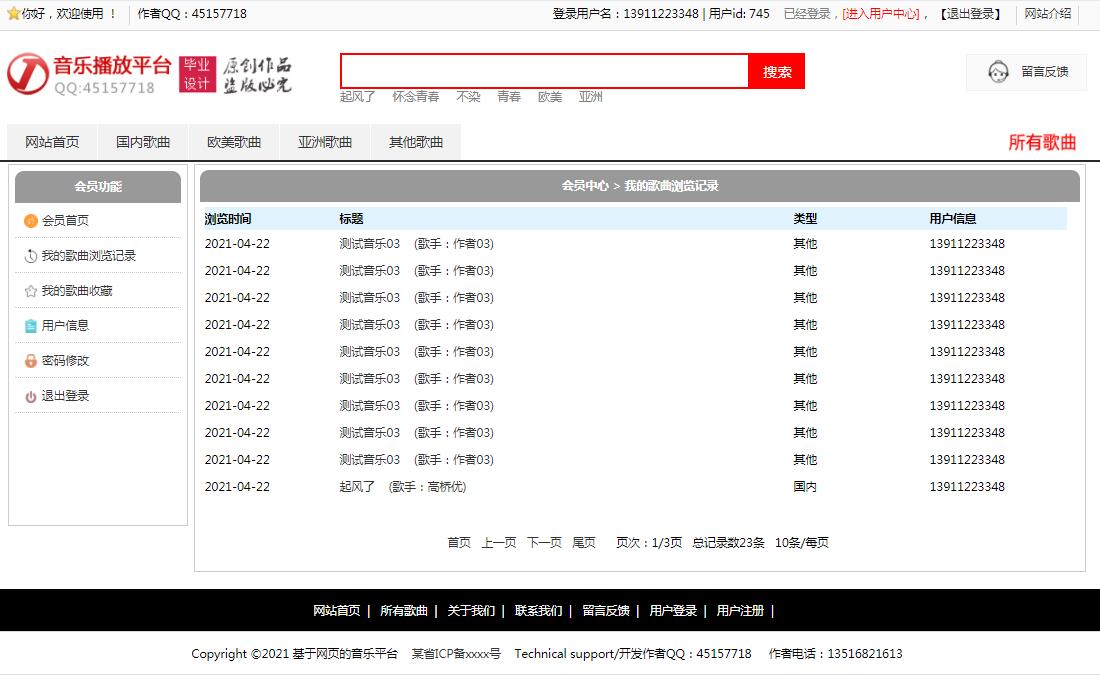
Task: Click 【退出登录】 in top bar
Action: (x=970, y=13)
